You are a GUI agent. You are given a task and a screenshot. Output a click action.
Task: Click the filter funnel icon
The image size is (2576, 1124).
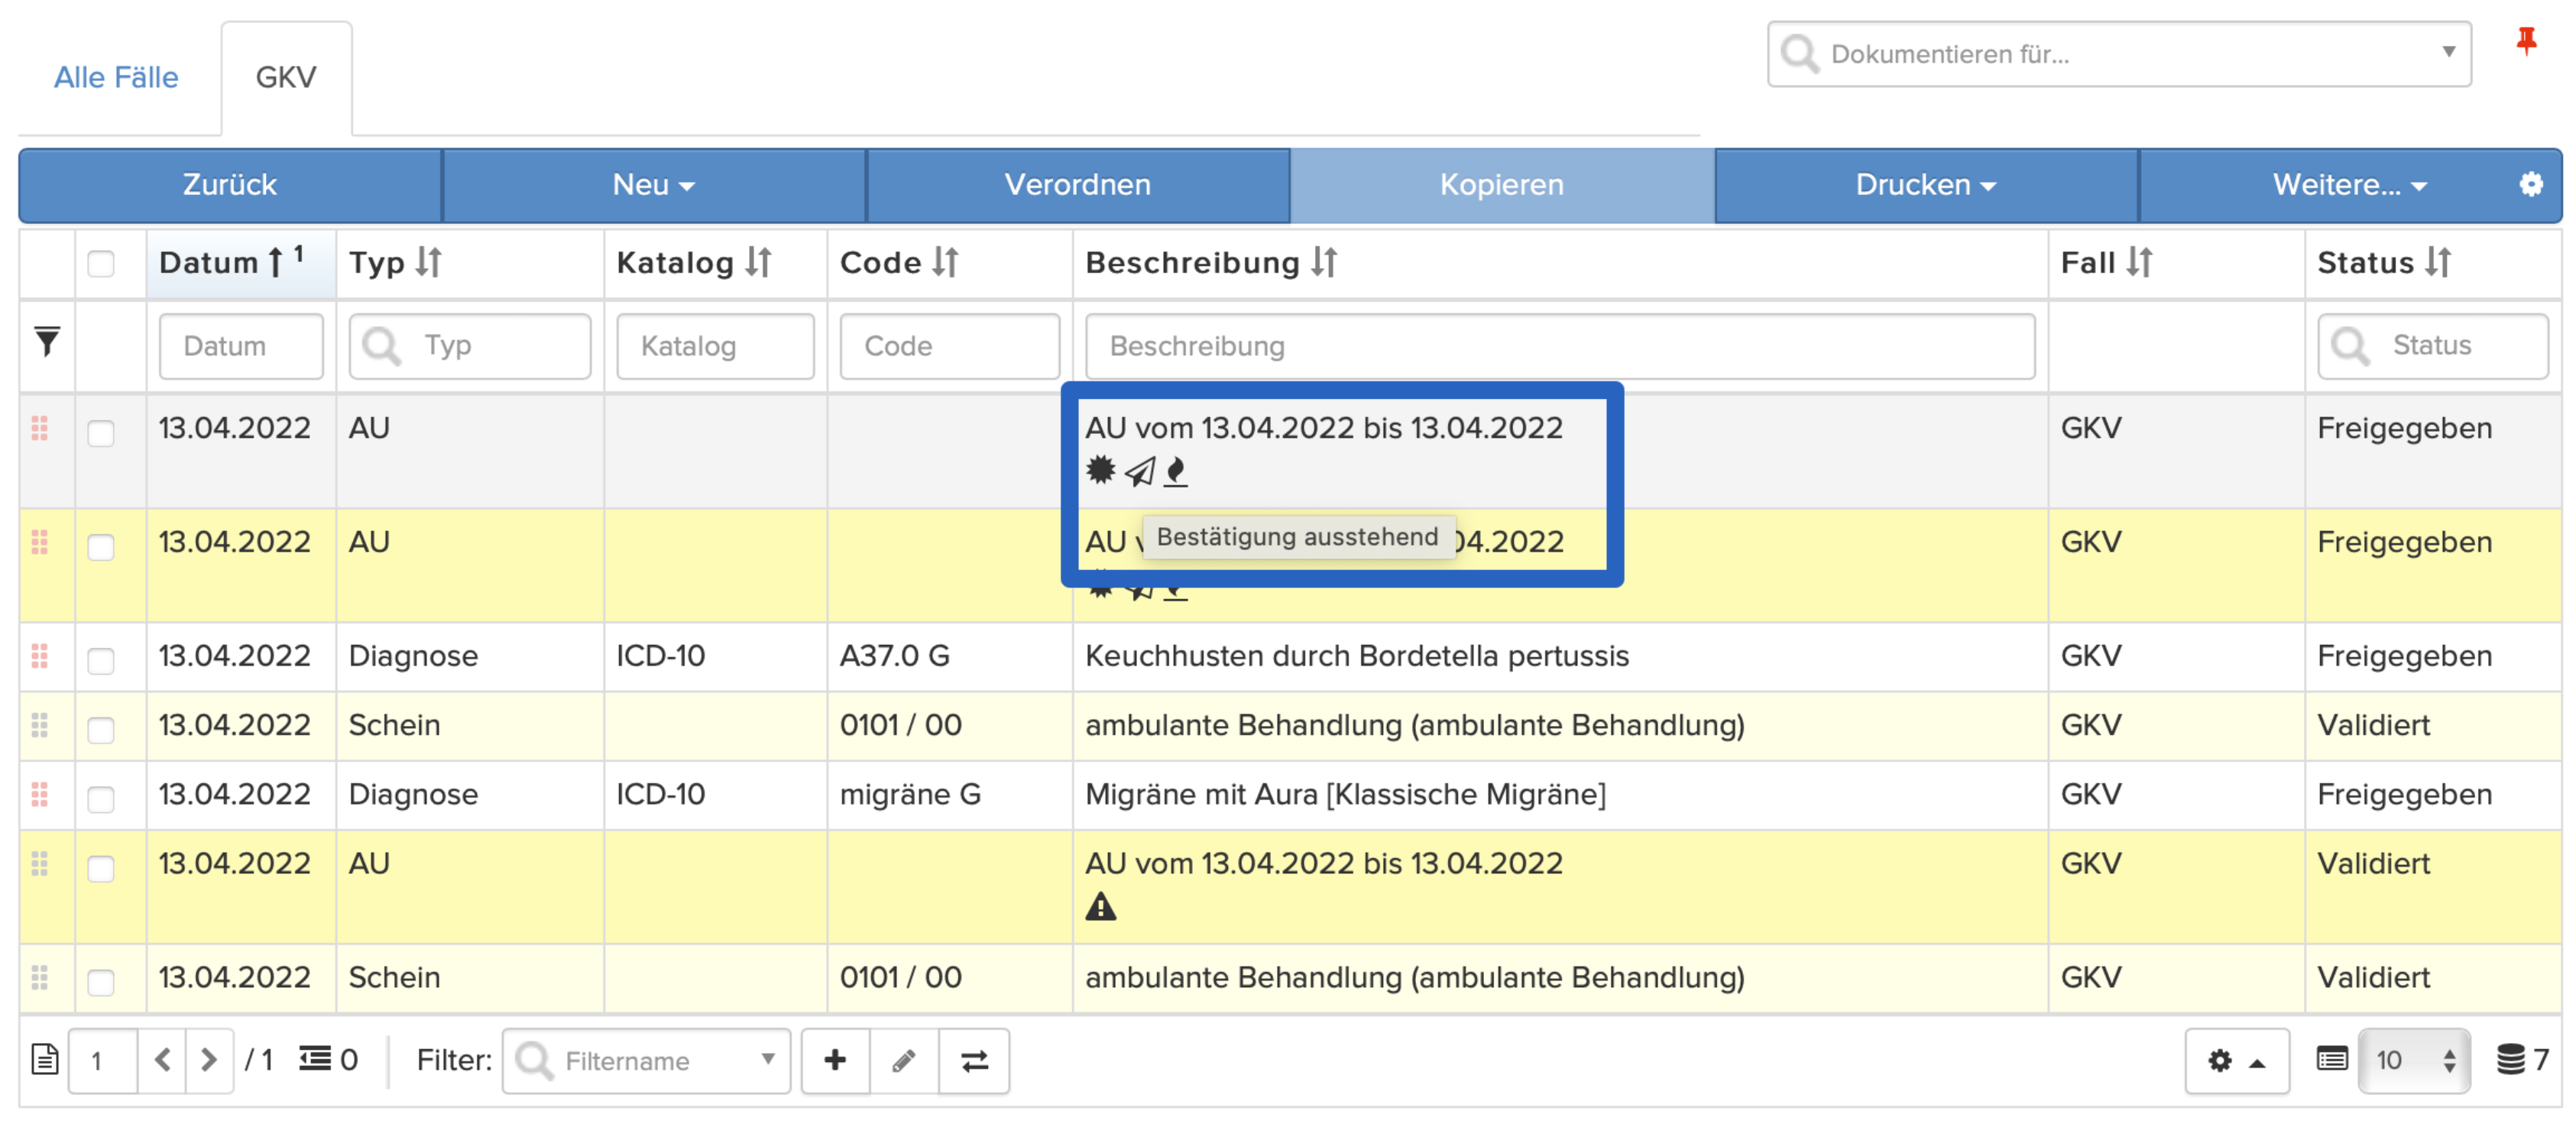tap(46, 342)
